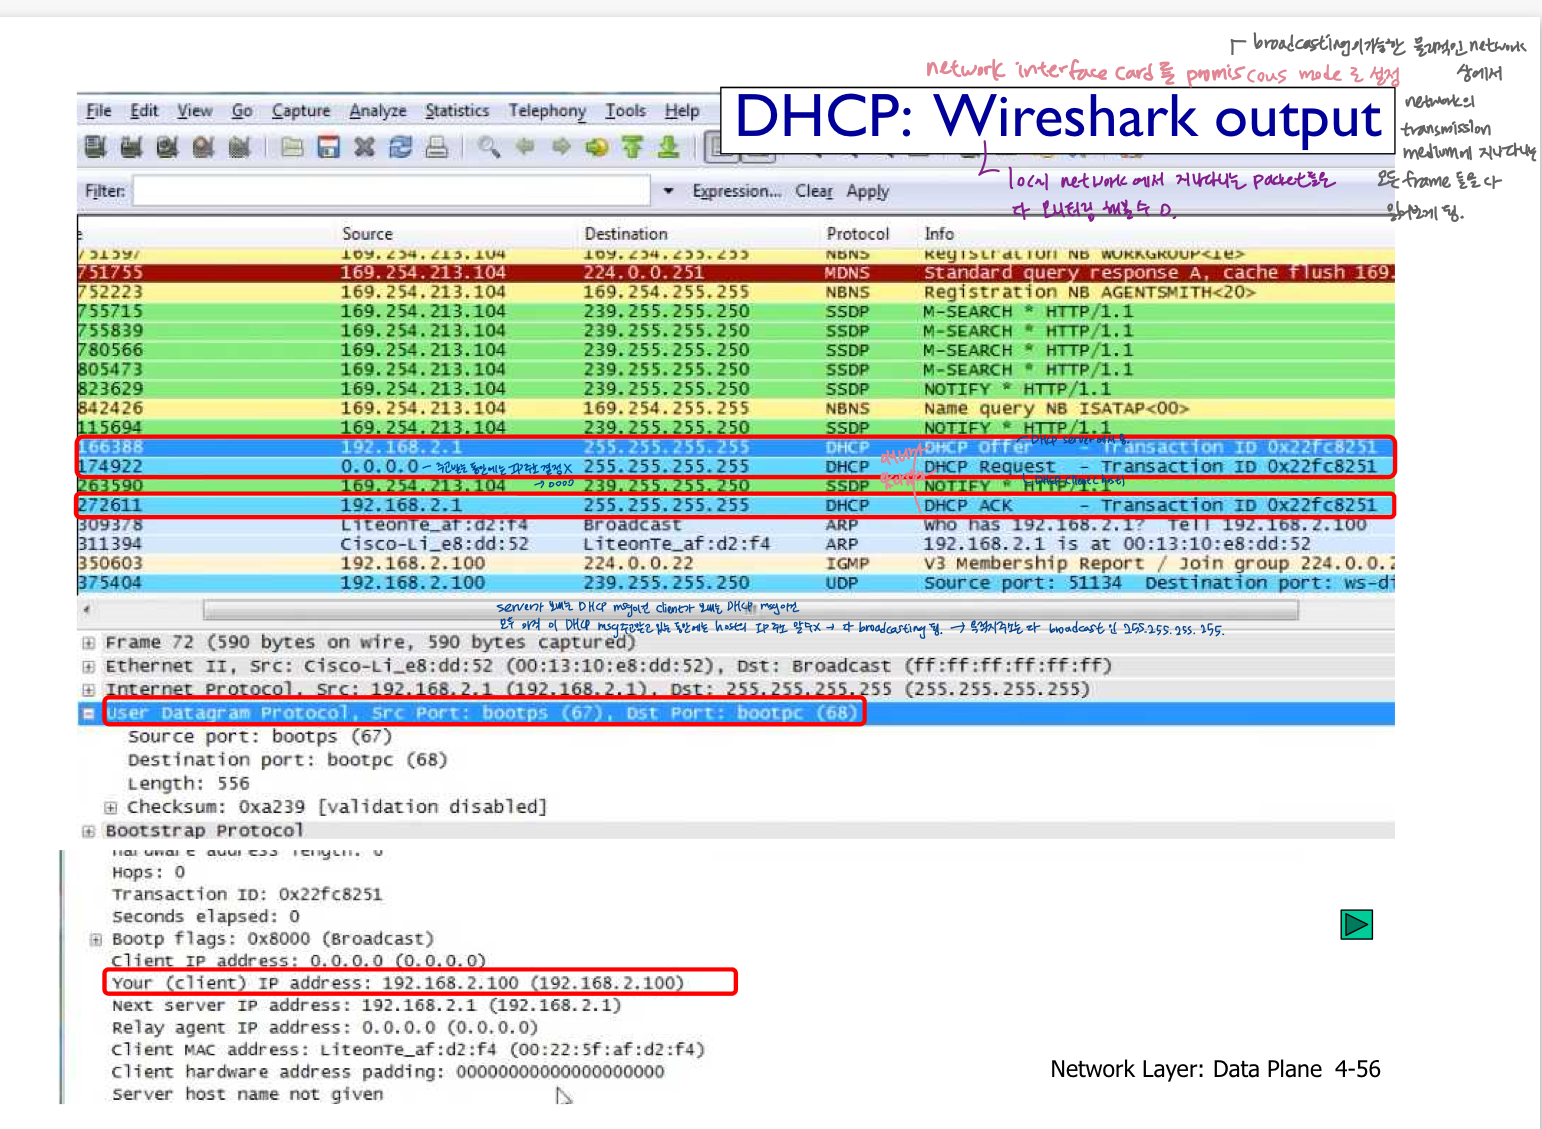The width and height of the screenshot is (1542, 1129).
Task: Open the File menu
Action: [99, 111]
